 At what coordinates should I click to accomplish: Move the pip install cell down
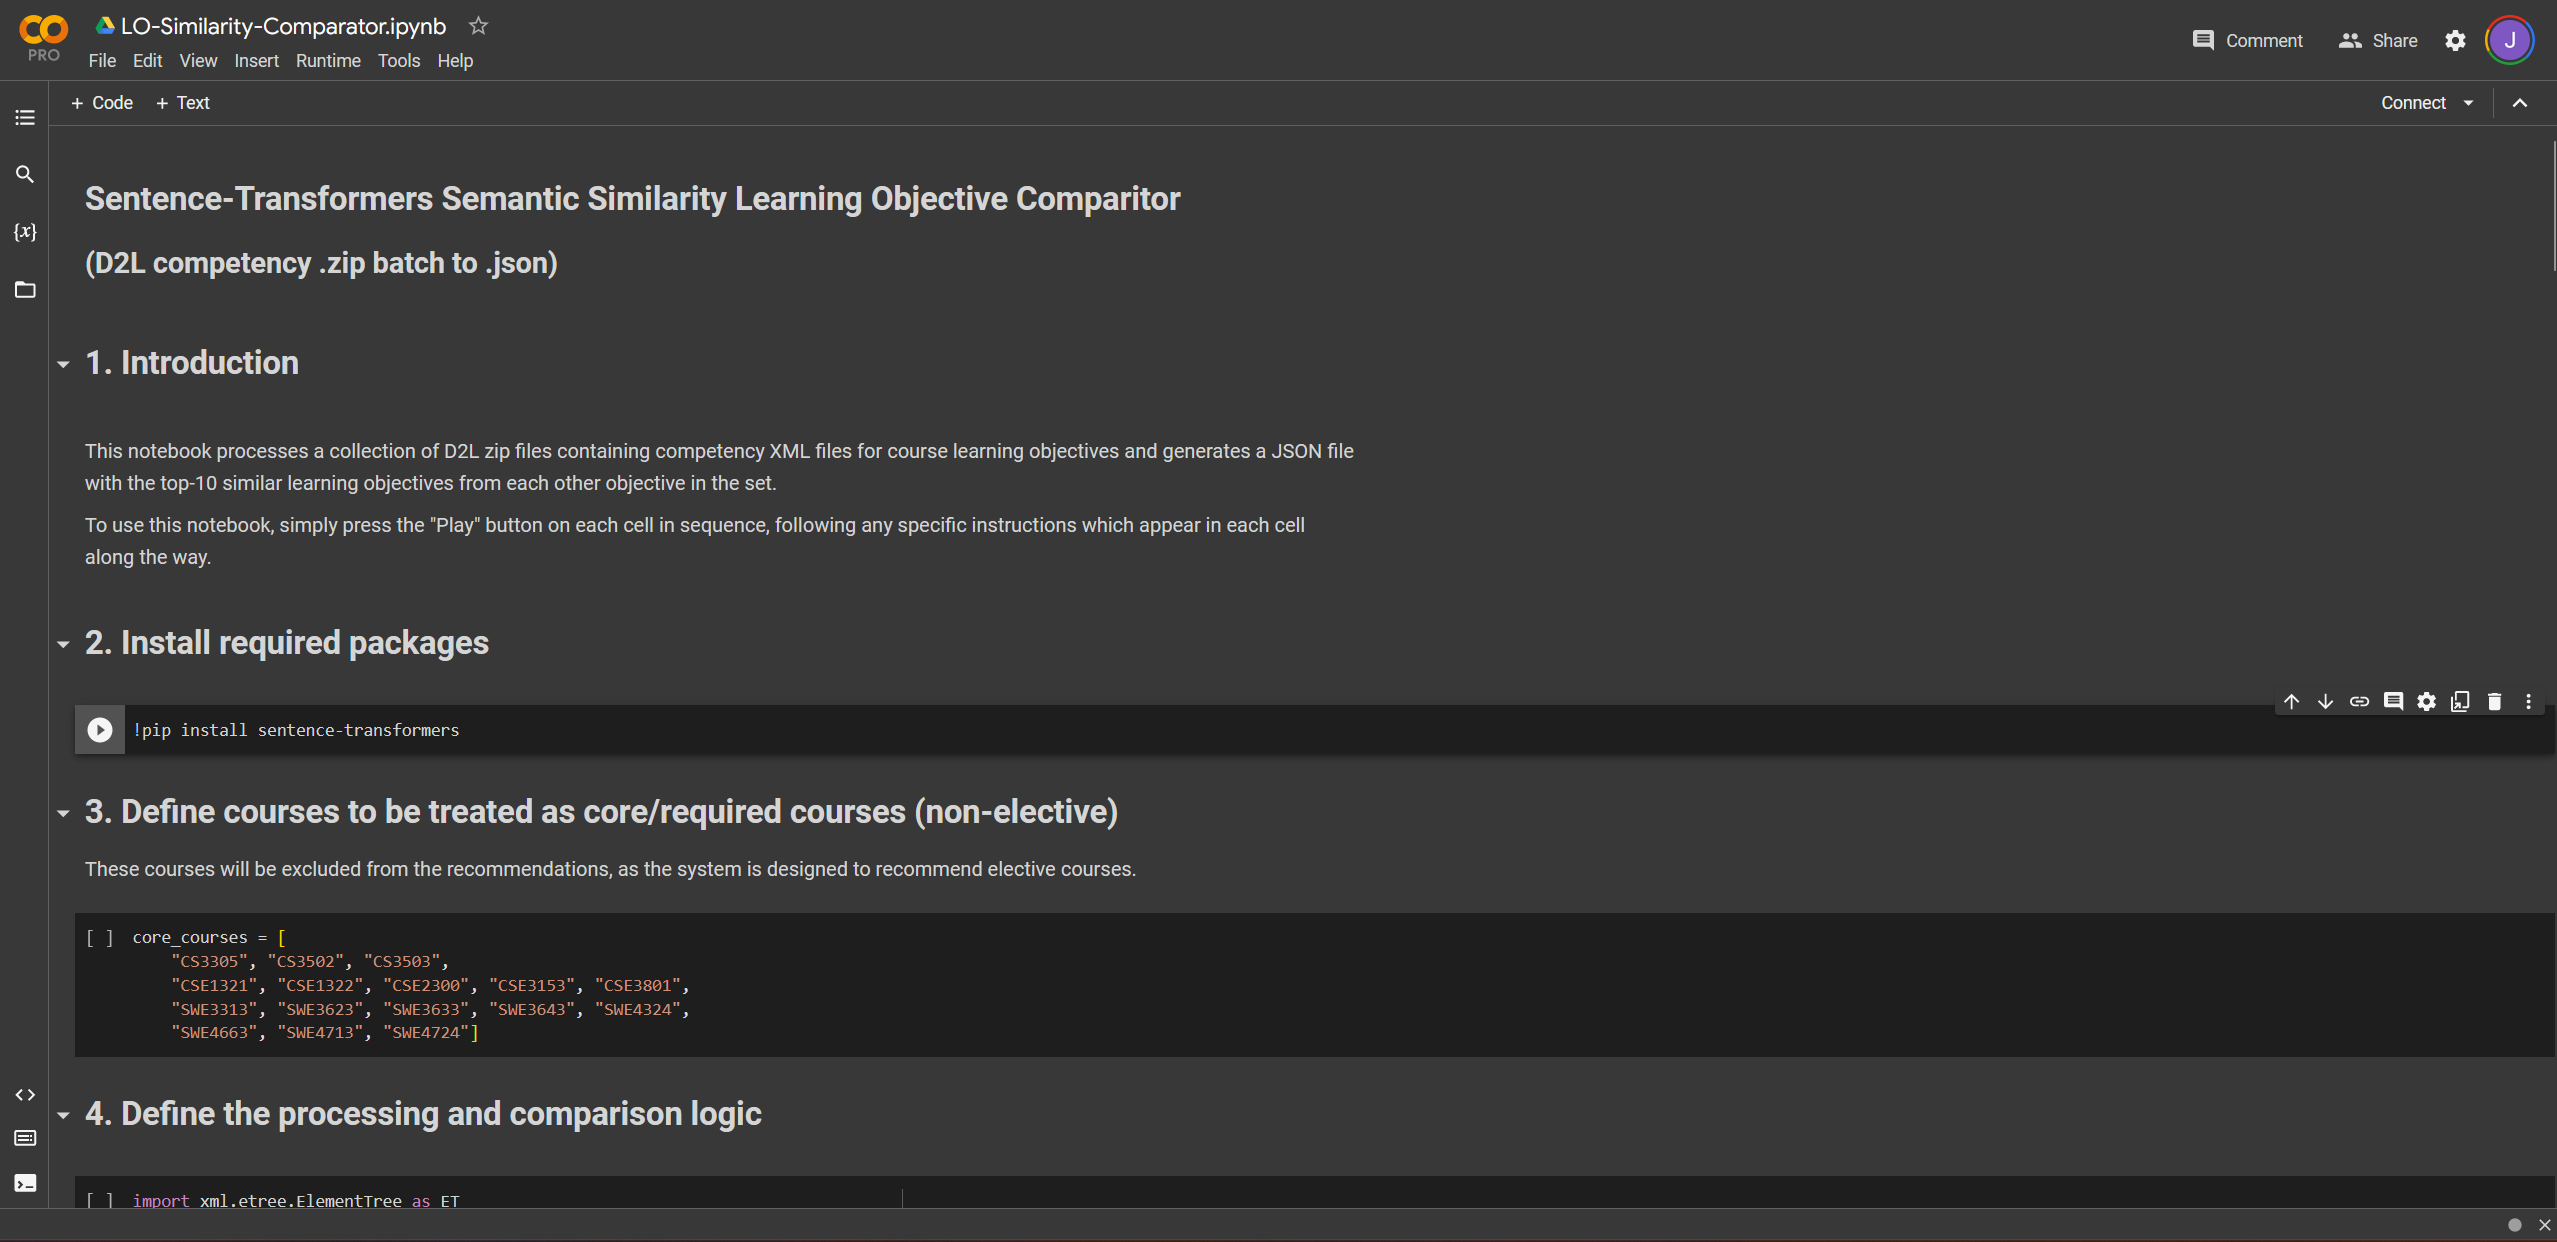[x=2325, y=701]
